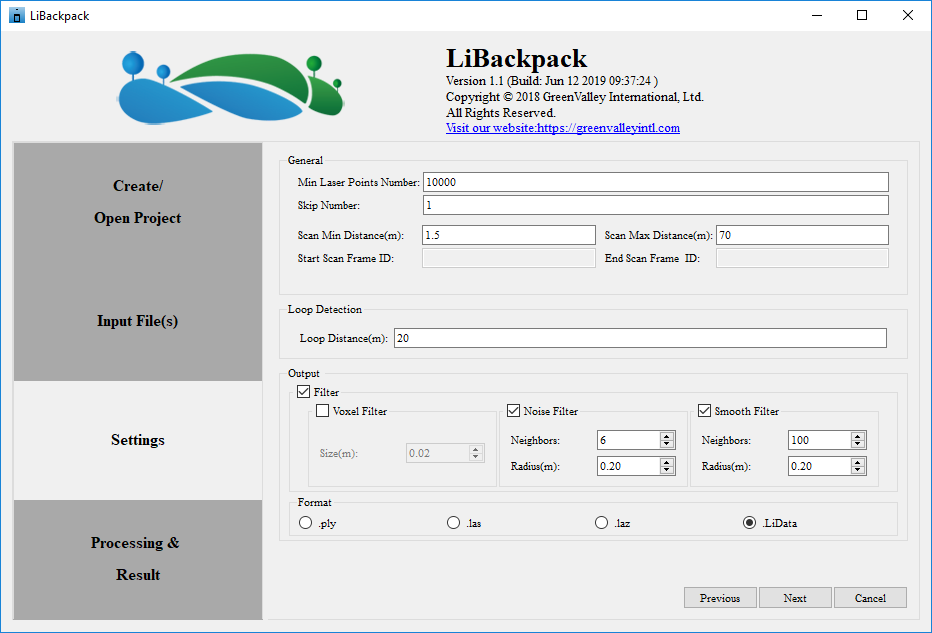Image resolution: width=932 pixels, height=633 pixels.
Task: Decrease Smooth Filter Radius value
Action: [x=857, y=470]
